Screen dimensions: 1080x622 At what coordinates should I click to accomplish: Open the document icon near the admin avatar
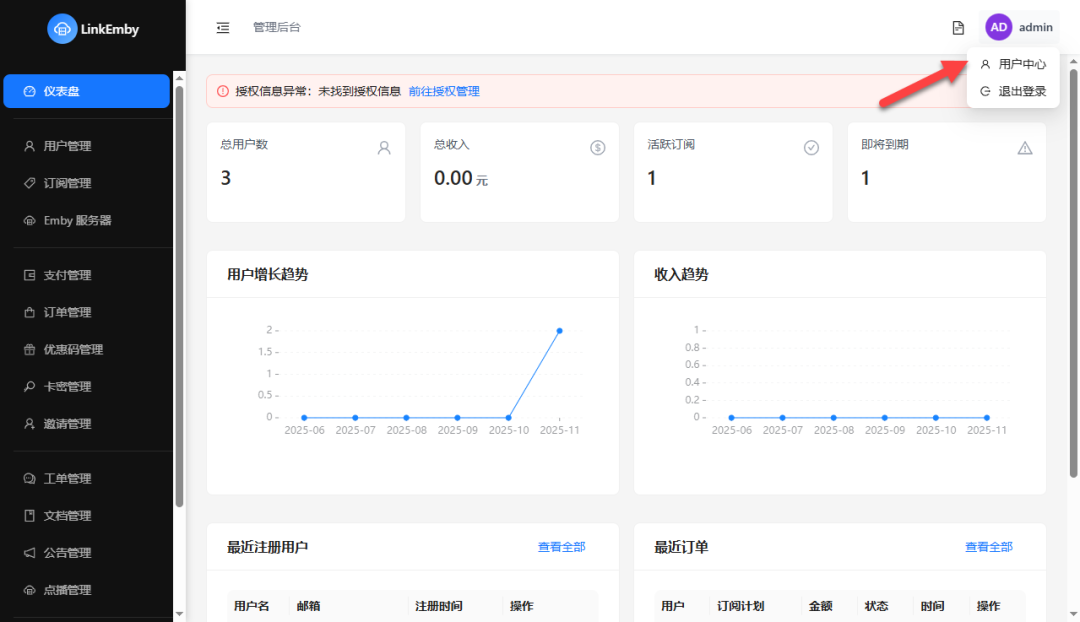[x=957, y=27]
